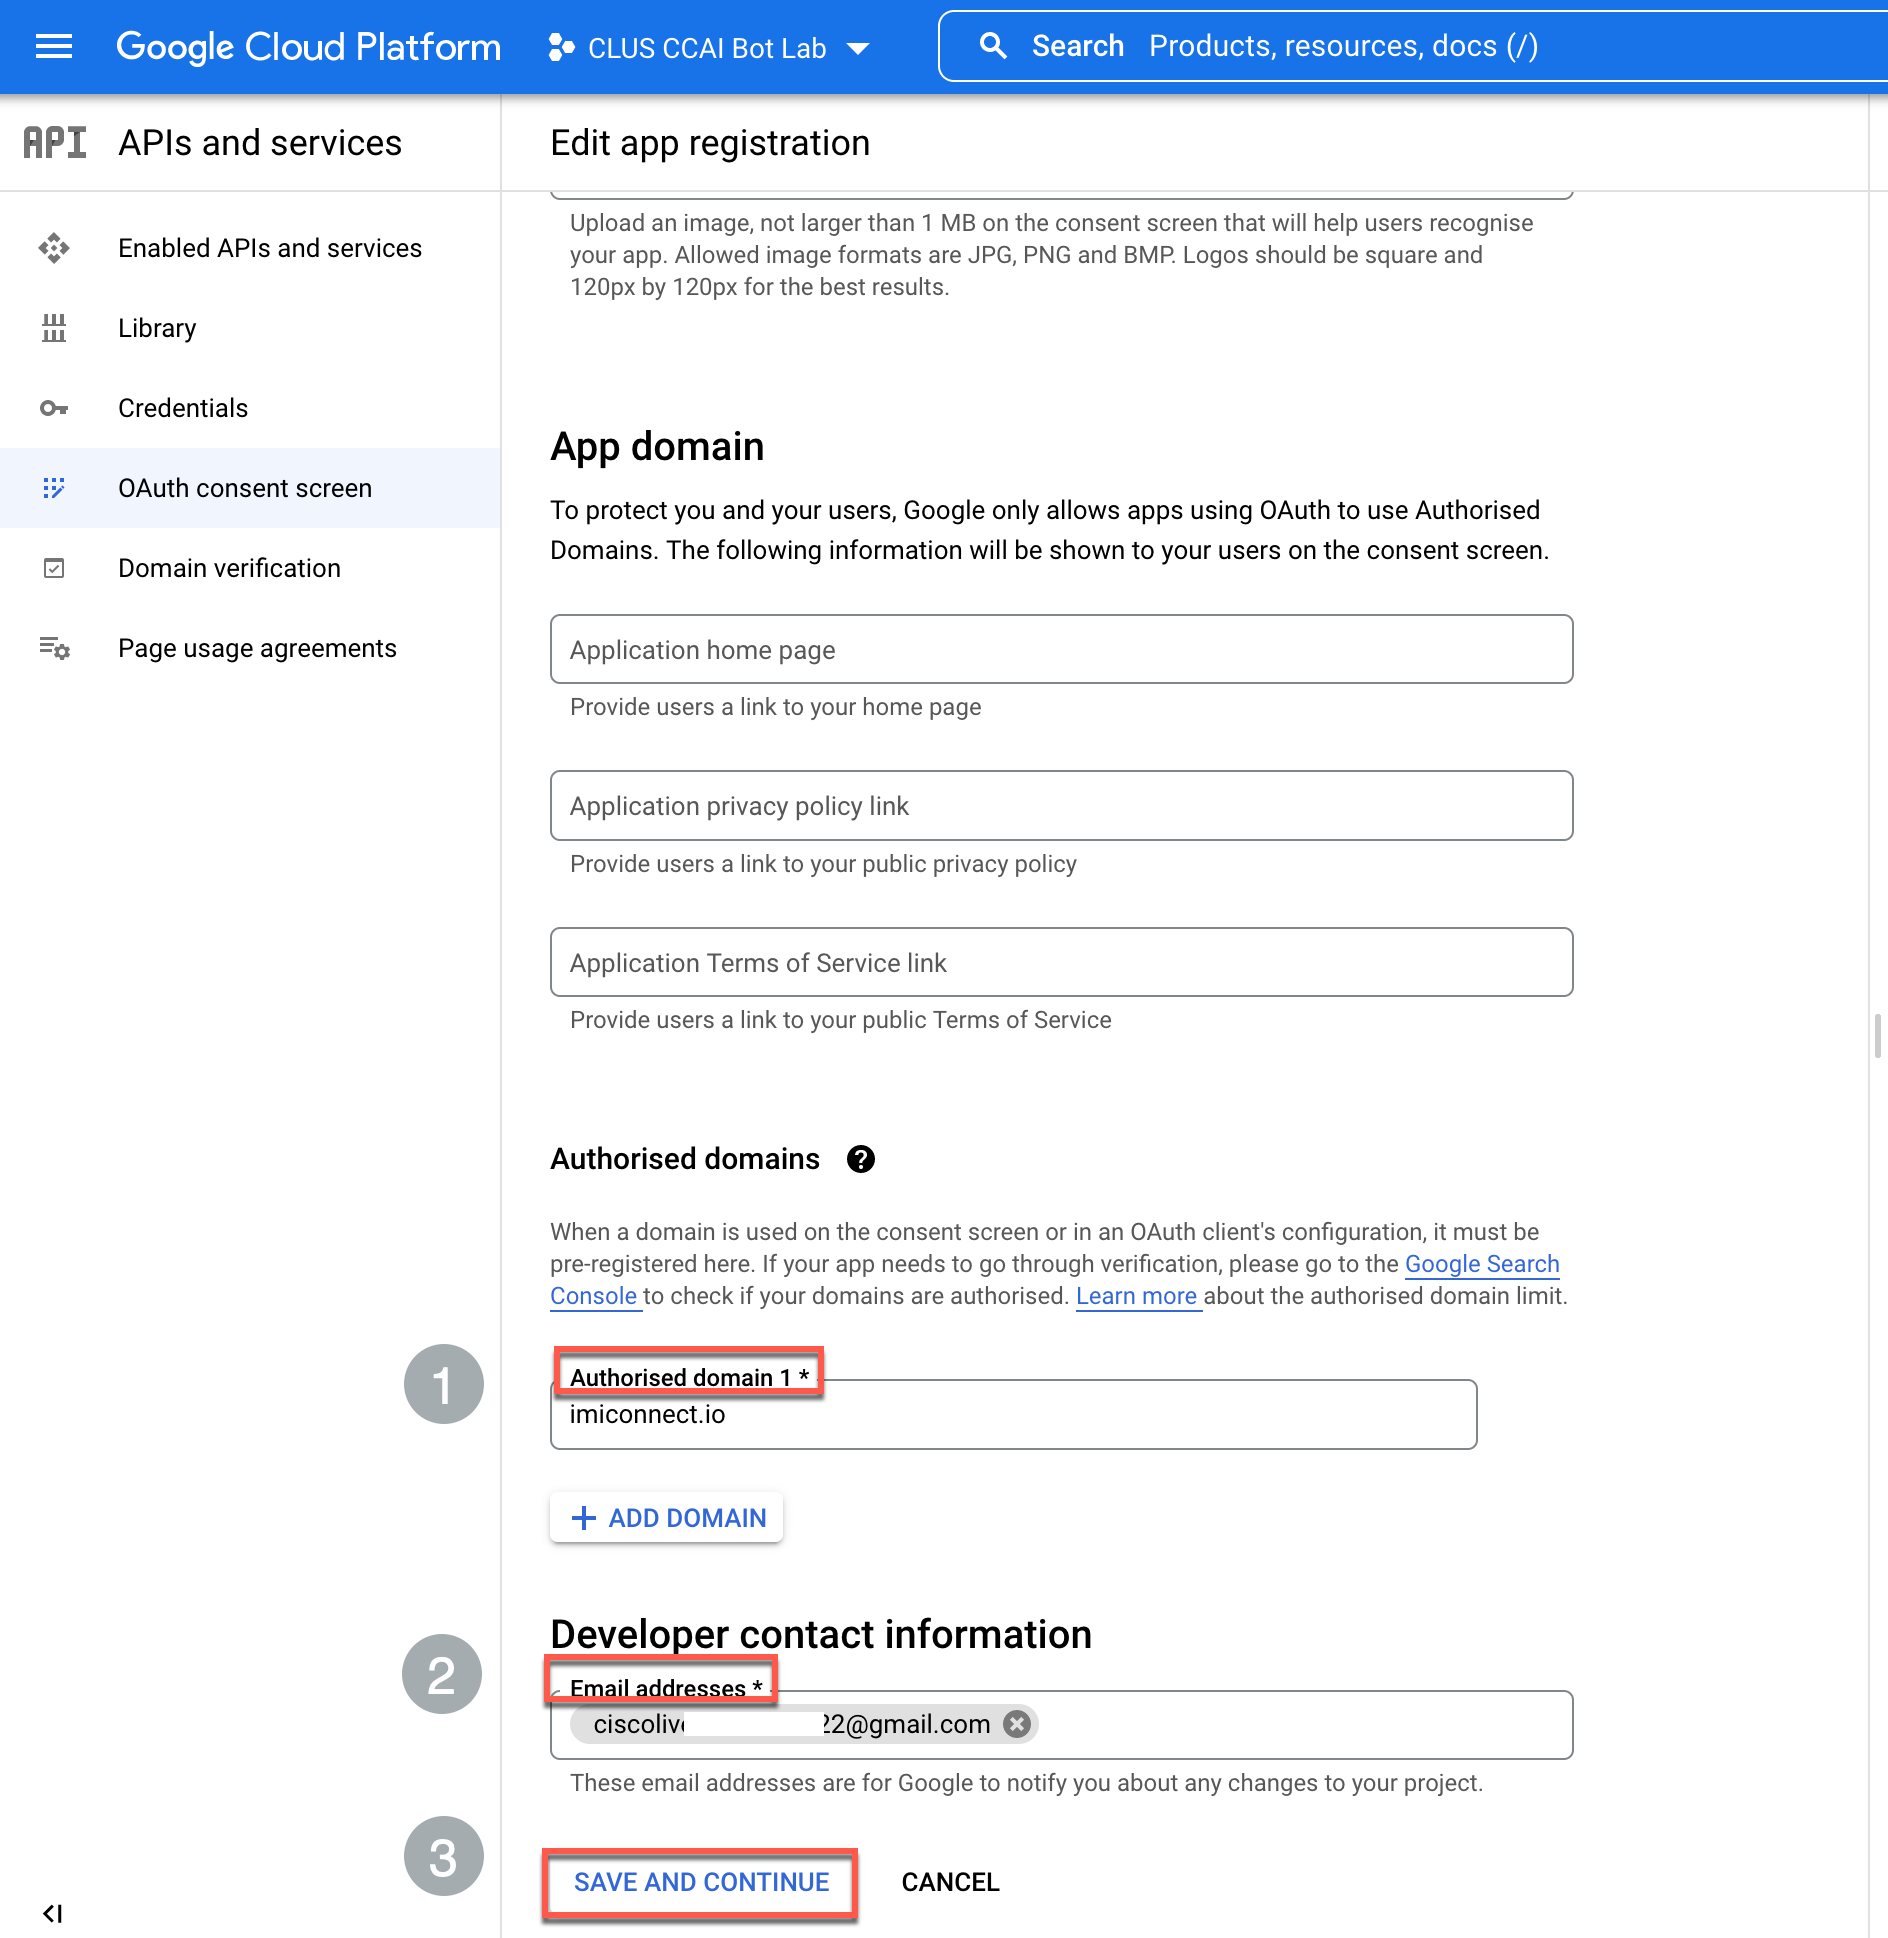Click the Credentials key icon
Screen dimensions: 1888x1938
[x=54, y=408]
